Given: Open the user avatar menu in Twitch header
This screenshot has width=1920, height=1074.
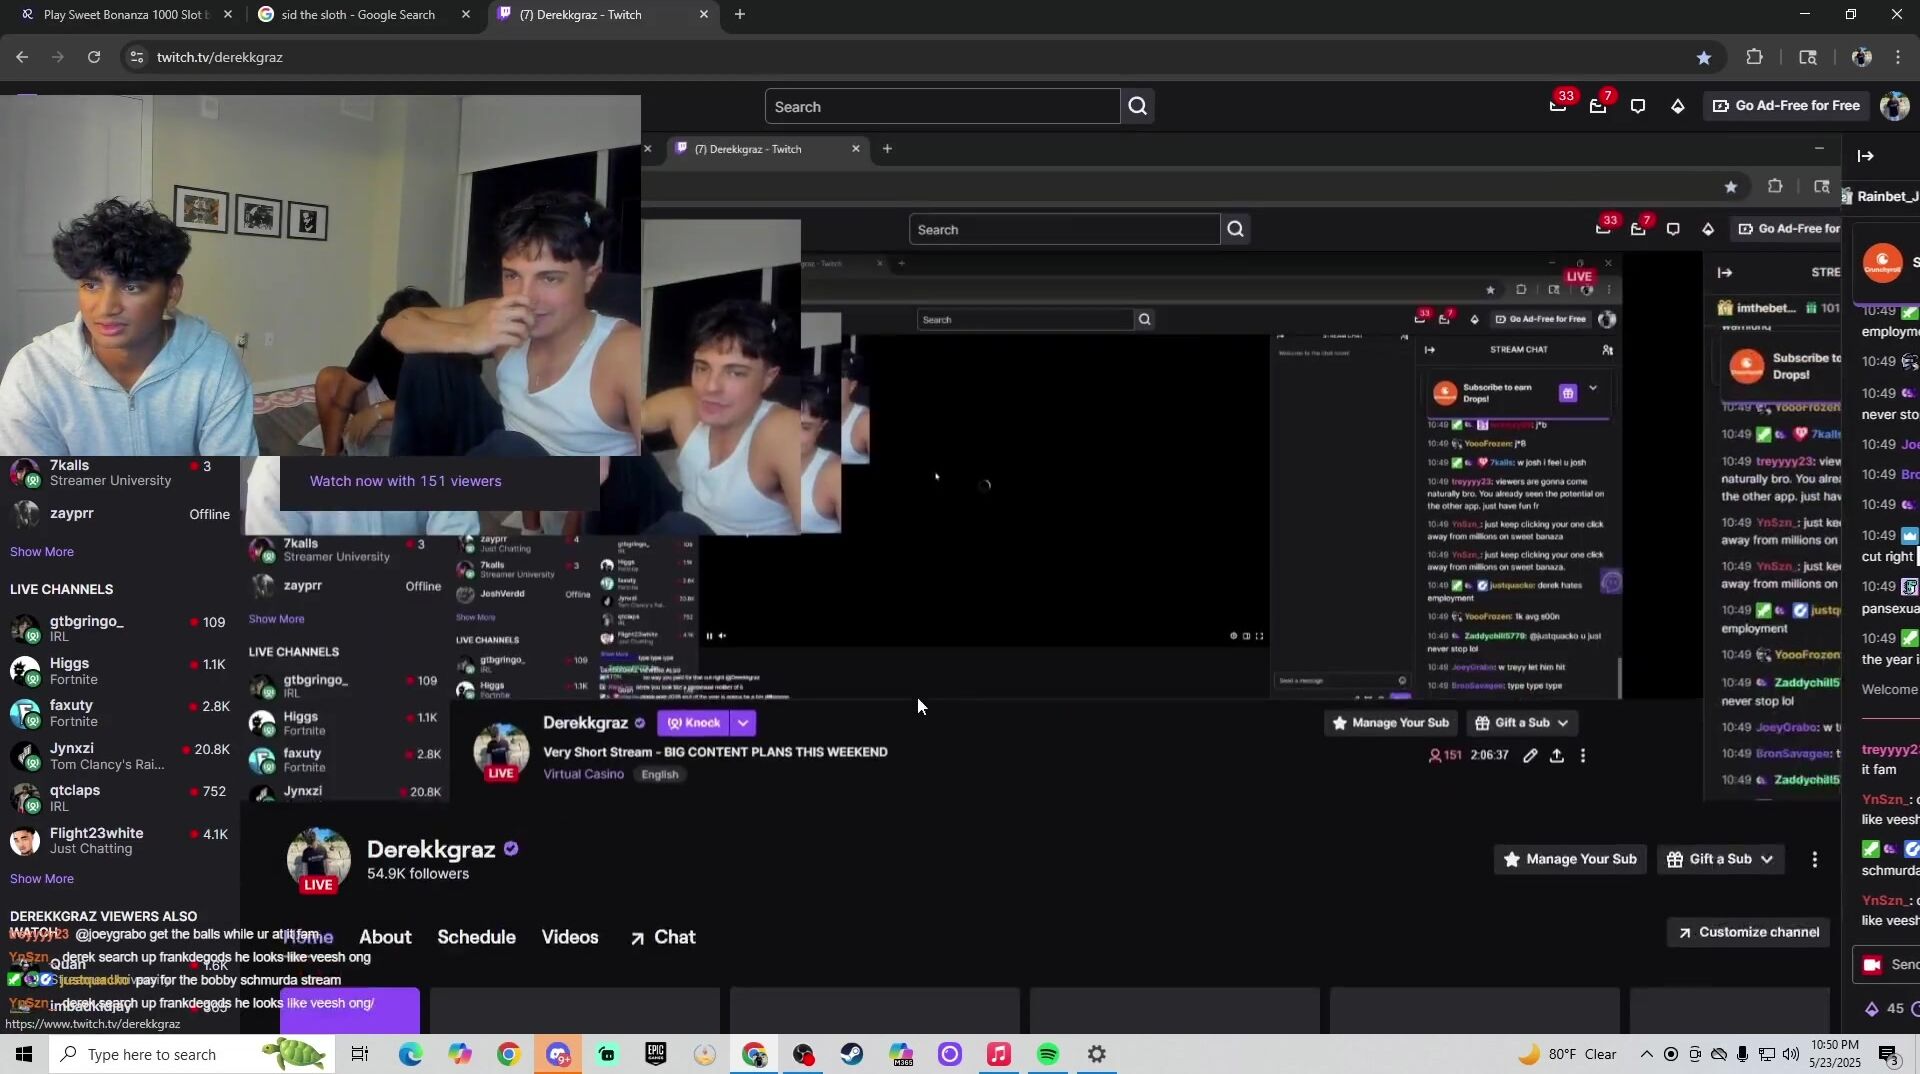Looking at the screenshot, I should pyautogui.click(x=1894, y=106).
